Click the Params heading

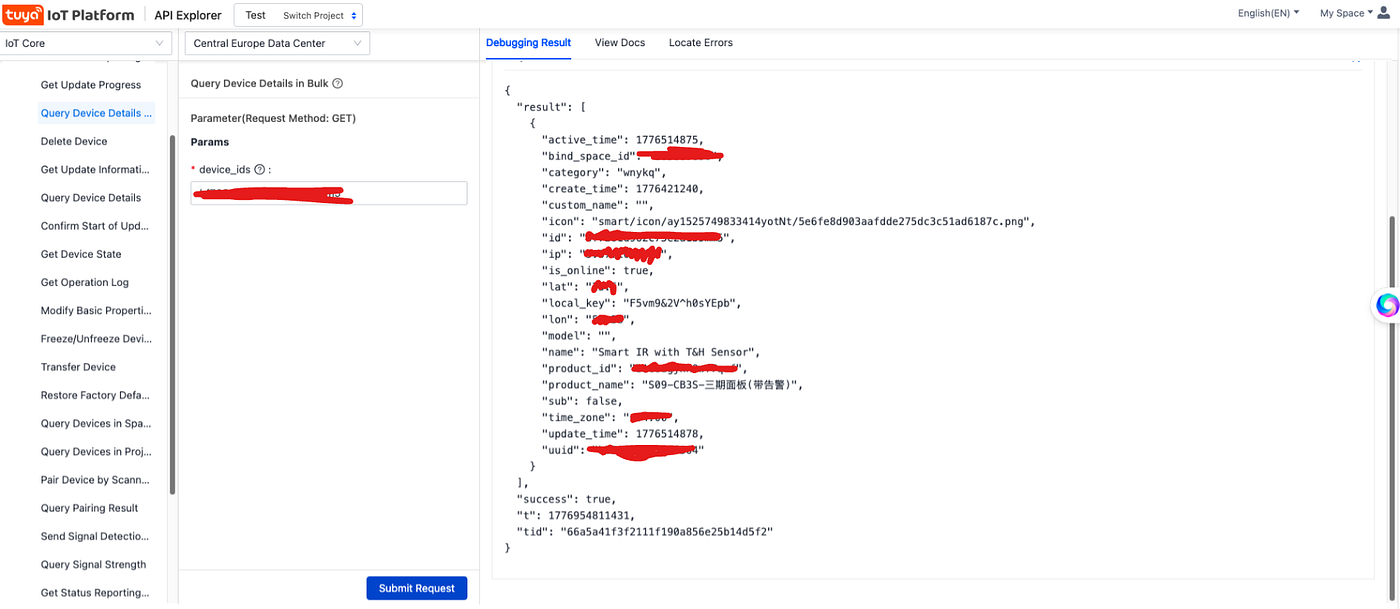pyautogui.click(x=210, y=142)
